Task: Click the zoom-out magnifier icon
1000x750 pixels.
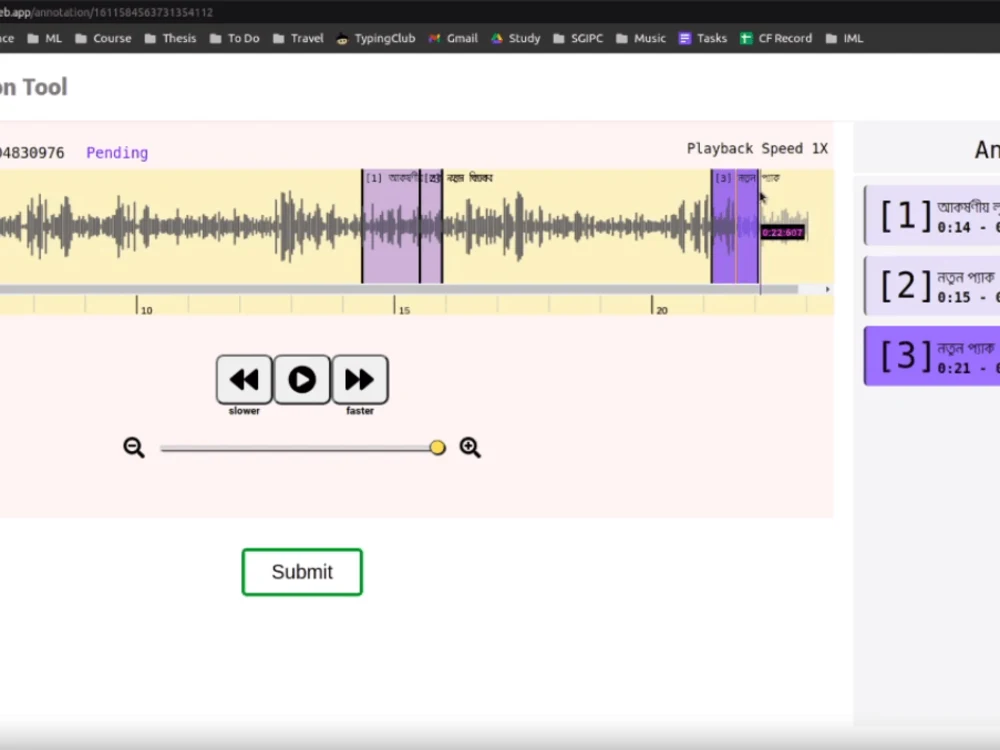Action: tap(134, 447)
